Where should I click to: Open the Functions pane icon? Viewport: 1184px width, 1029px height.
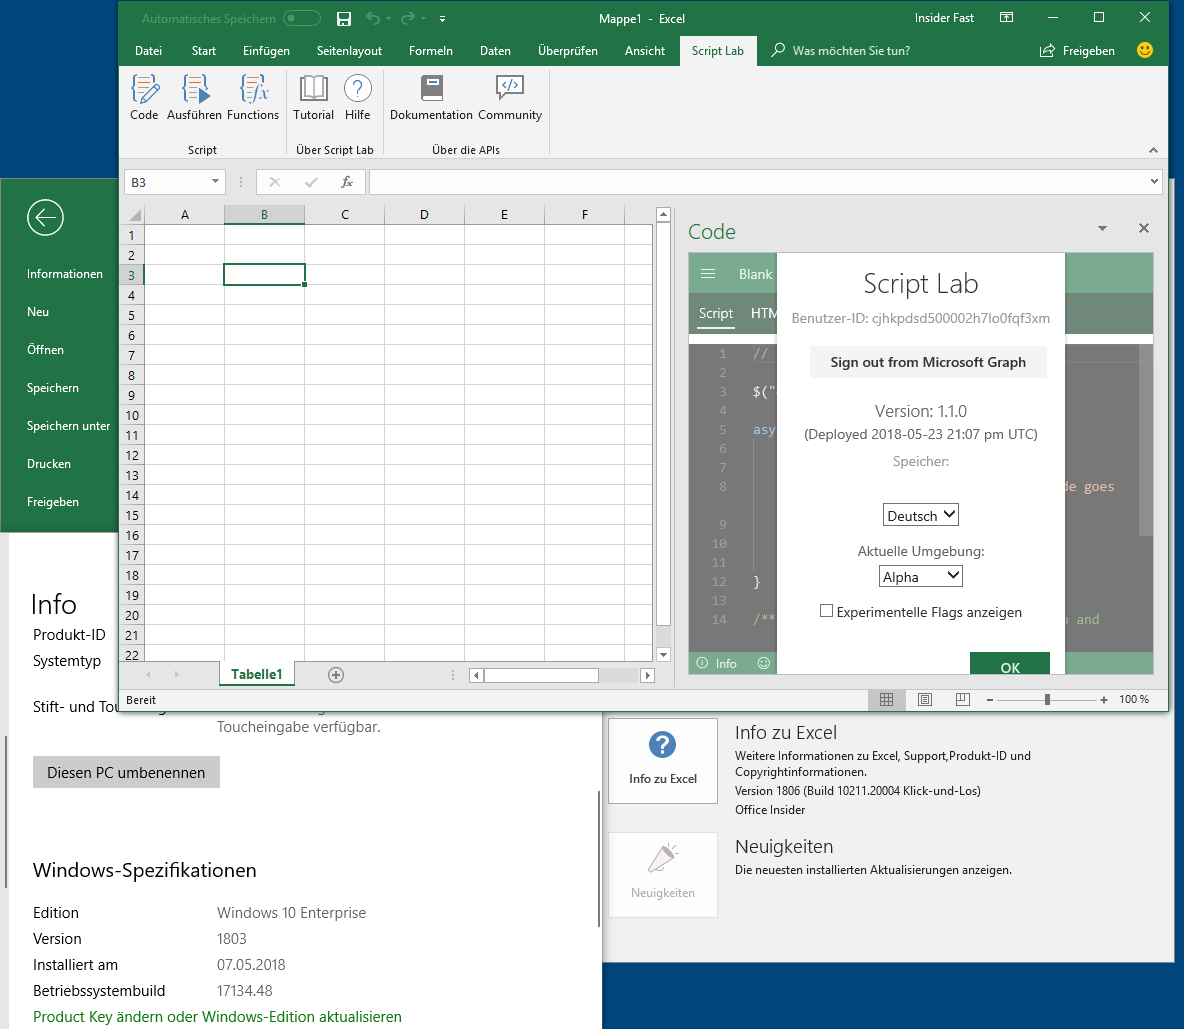pyautogui.click(x=253, y=95)
